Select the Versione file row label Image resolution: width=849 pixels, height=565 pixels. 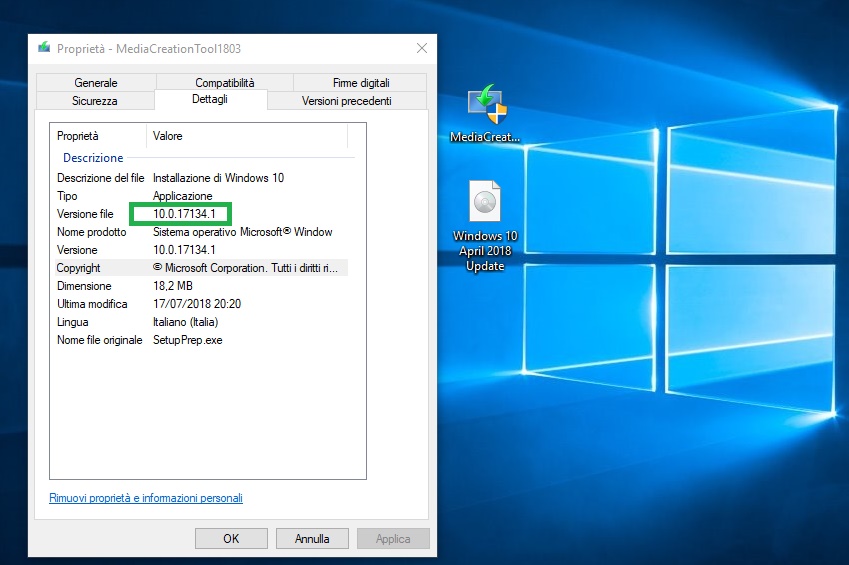click(x=85, y=214)
